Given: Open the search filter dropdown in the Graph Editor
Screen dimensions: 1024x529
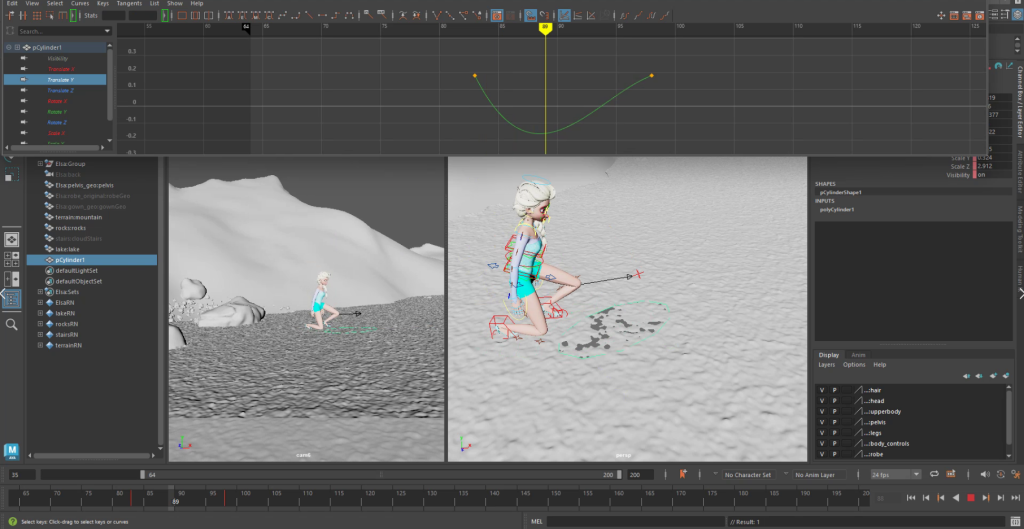Looking at the screenshot, I should click(x=108, y=31).
